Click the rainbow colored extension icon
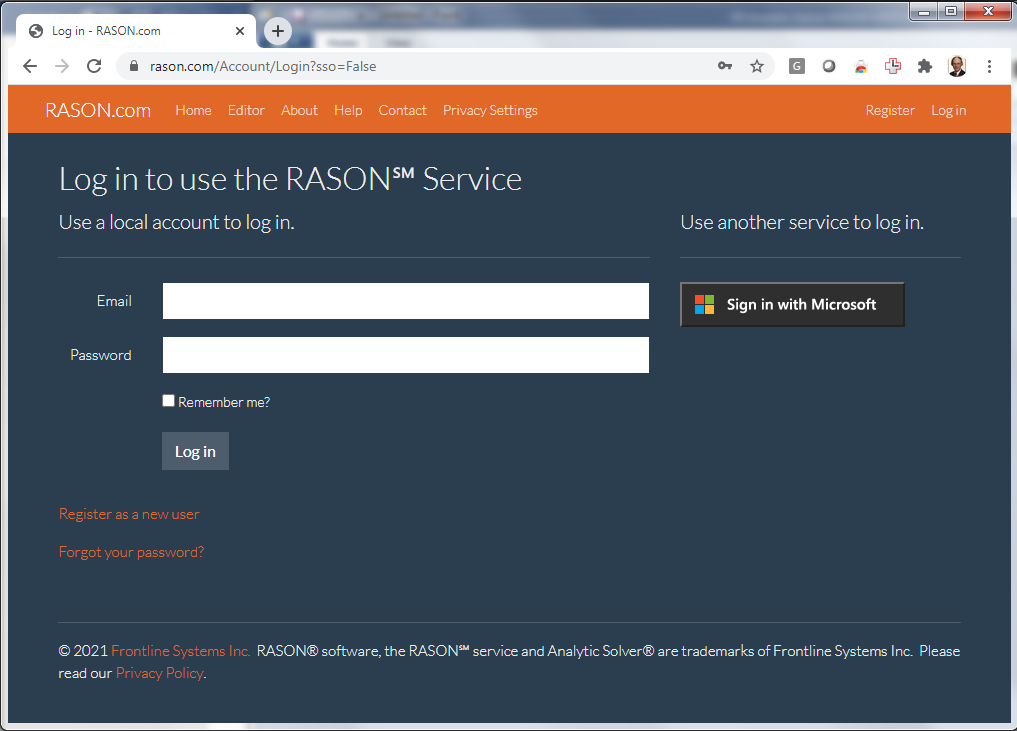The image size is (1017, 731). [861, 66]
